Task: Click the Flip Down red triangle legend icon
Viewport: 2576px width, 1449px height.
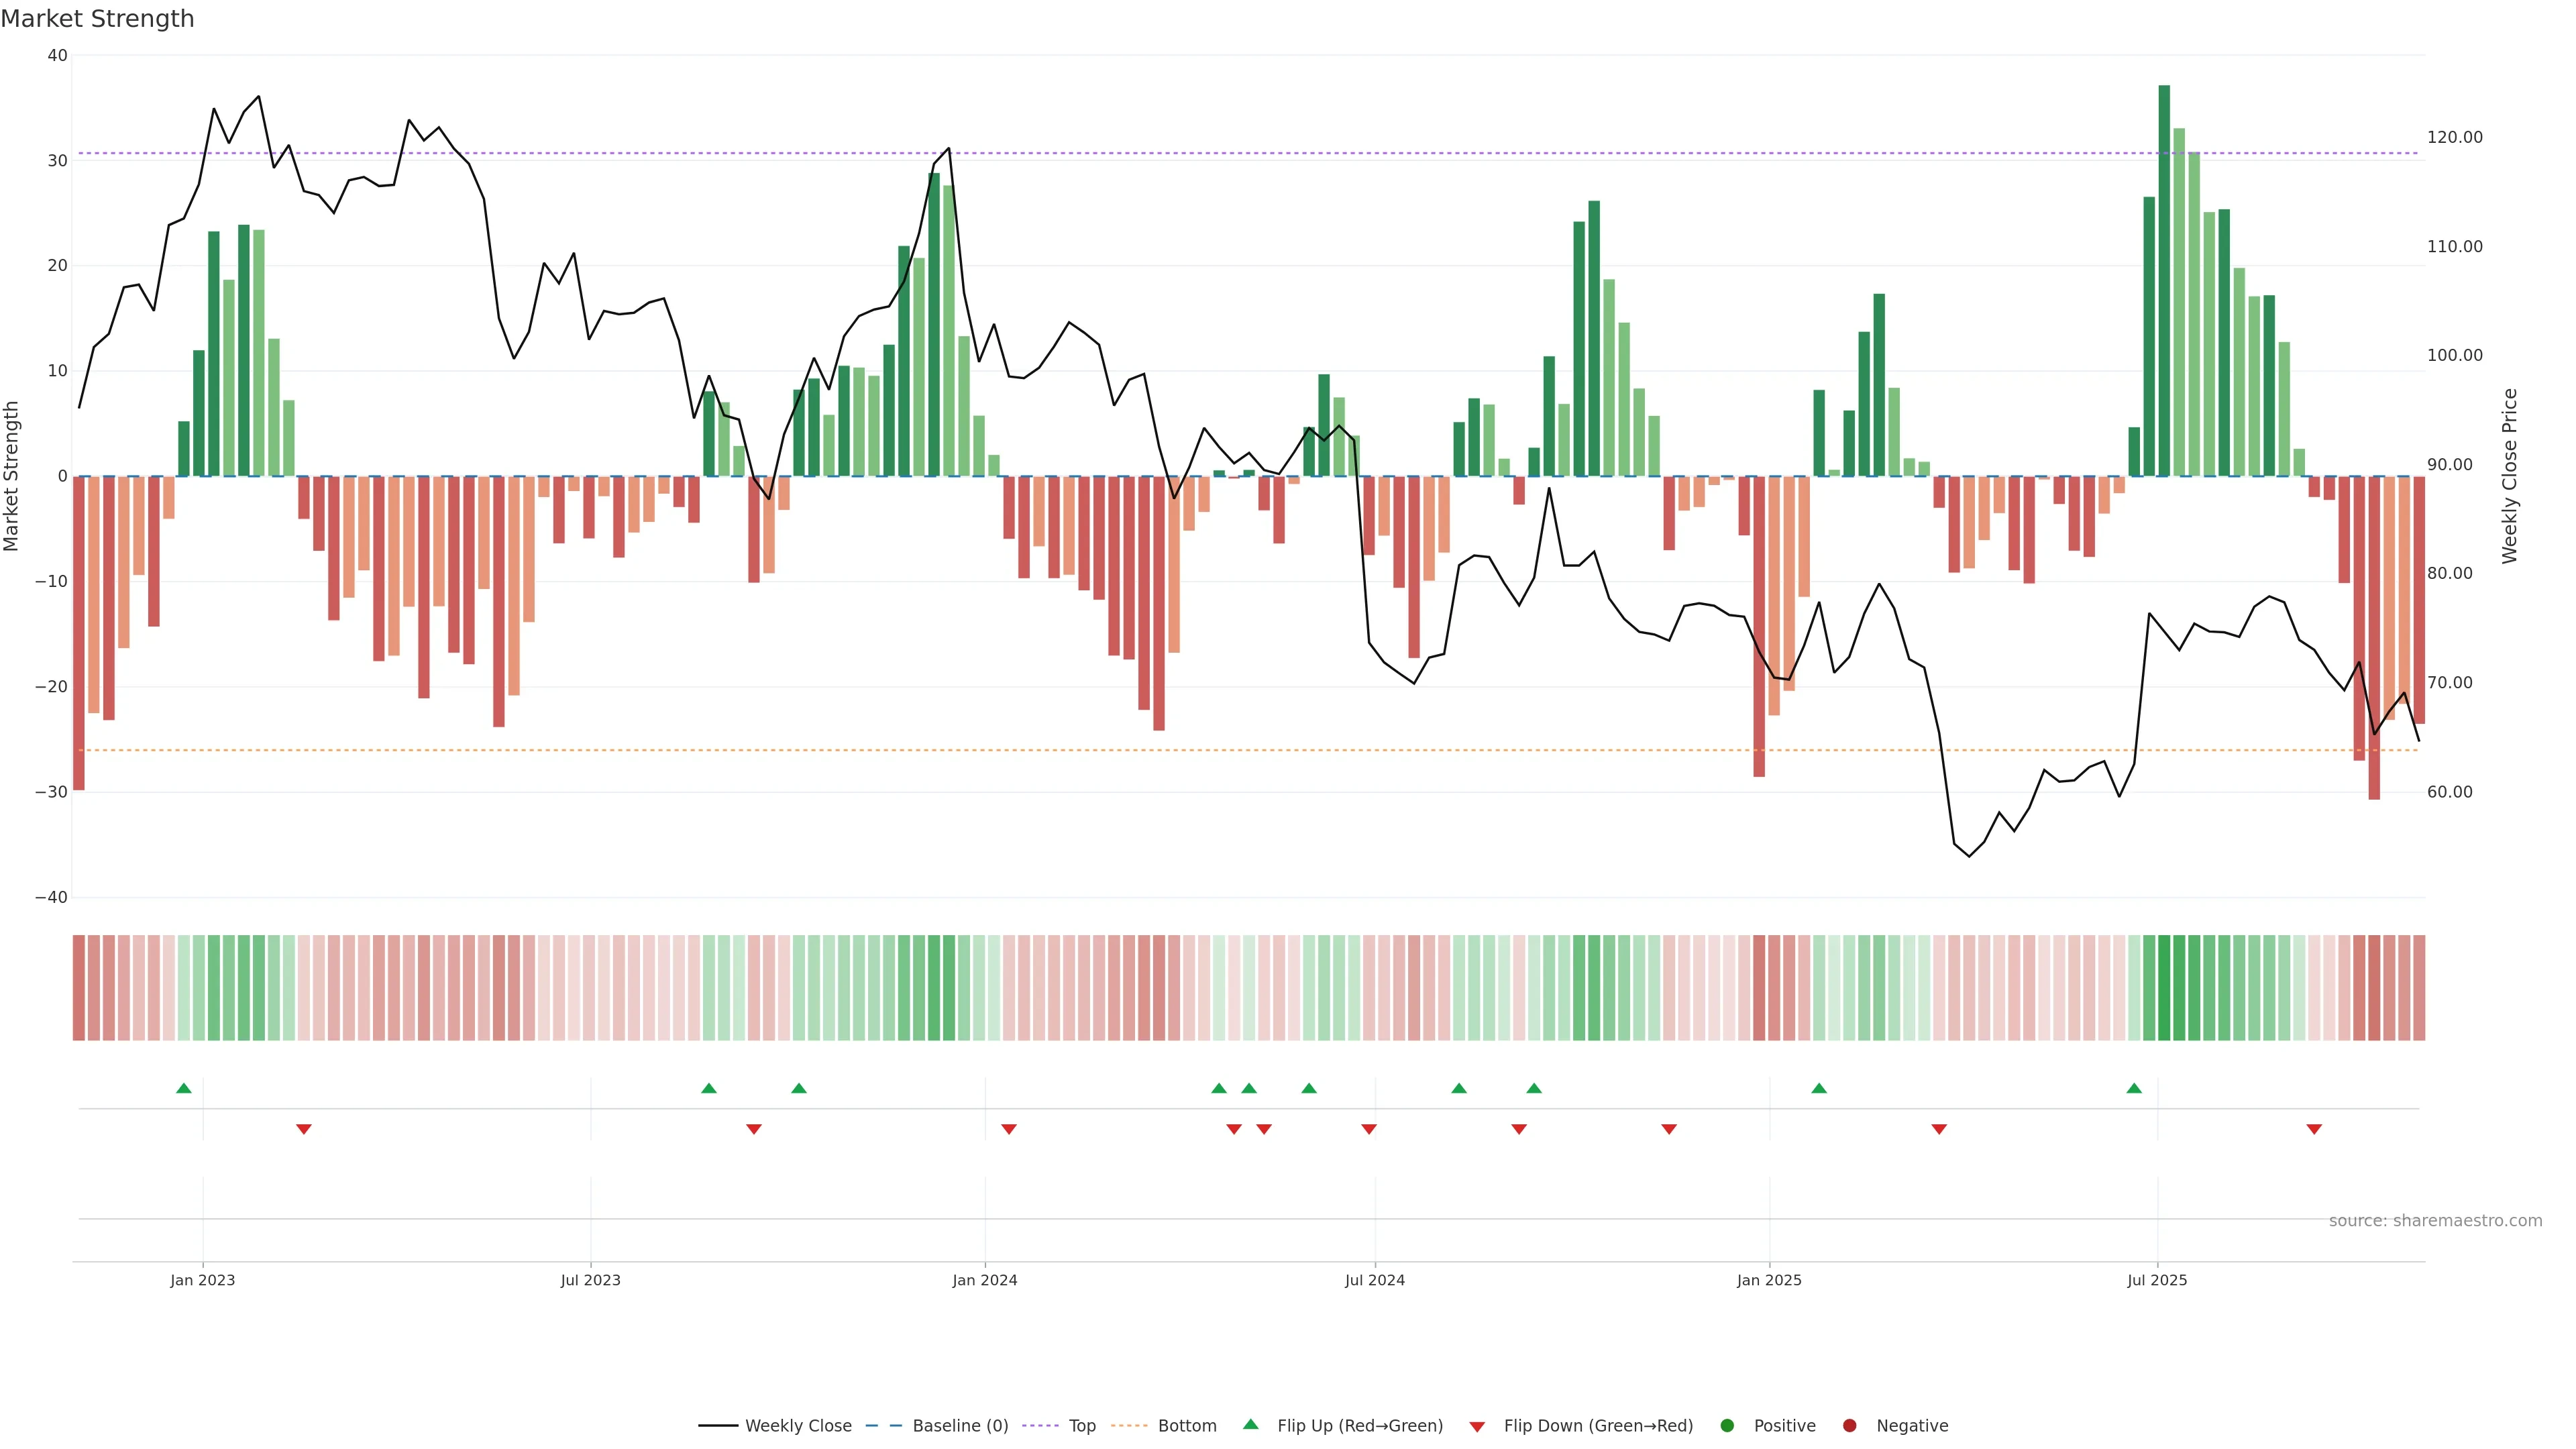Action: 1477,1426
